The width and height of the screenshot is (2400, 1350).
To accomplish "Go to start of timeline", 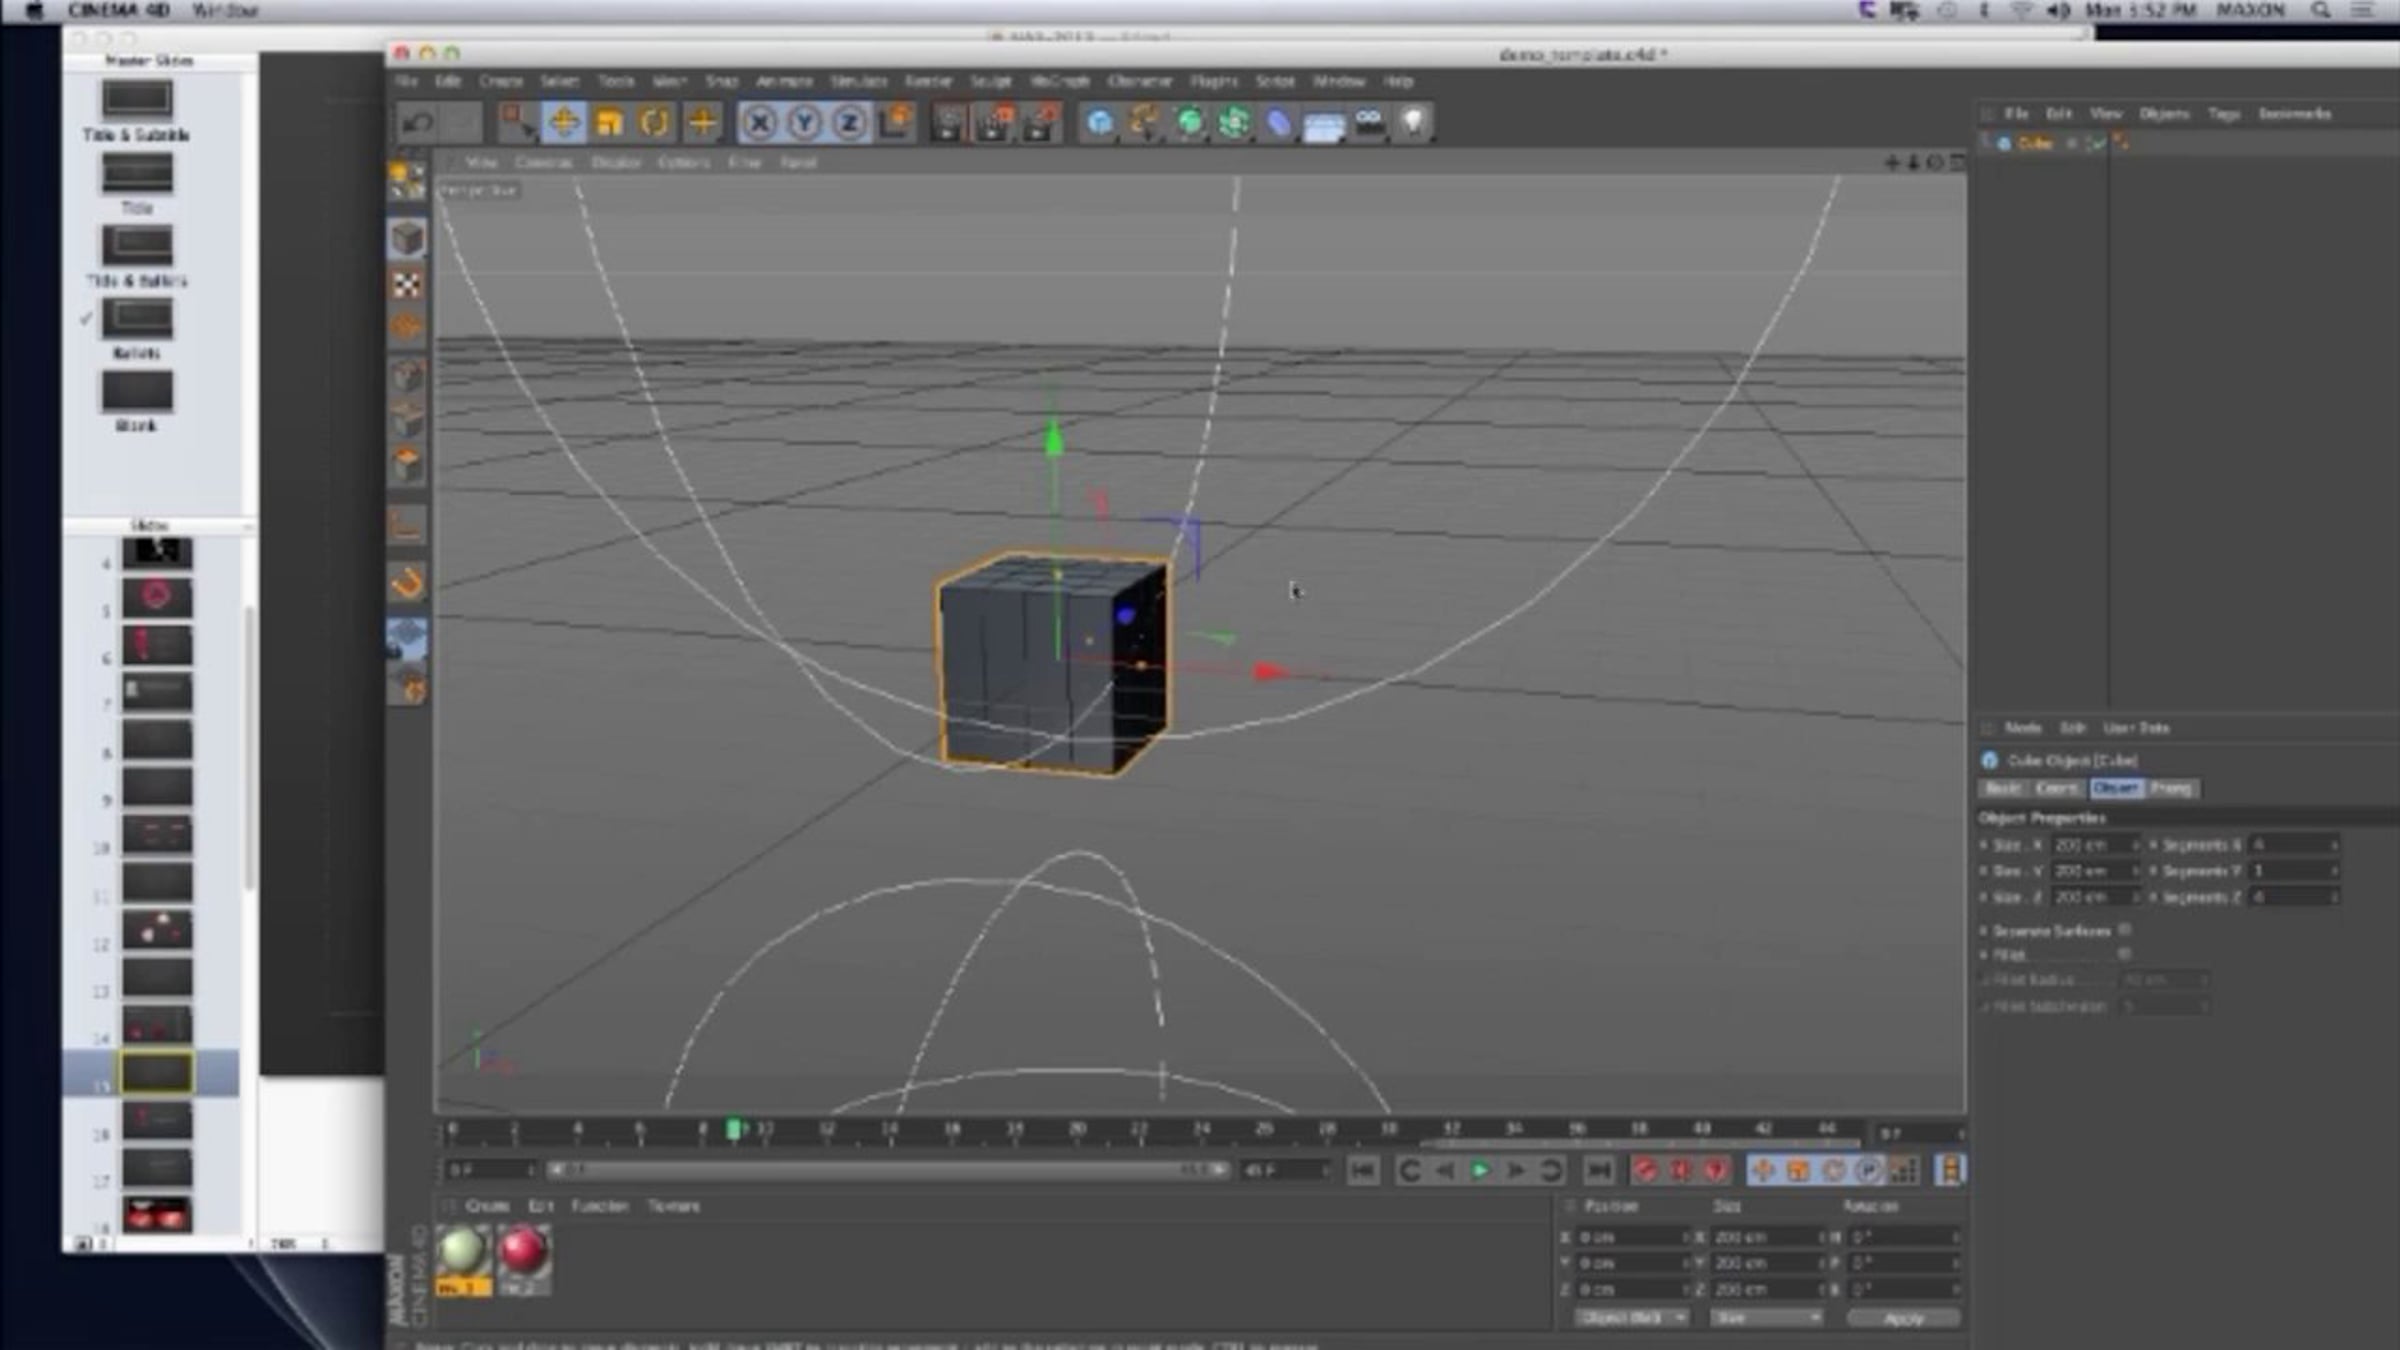I will pyautogui.click(x=1363, y=1170).
